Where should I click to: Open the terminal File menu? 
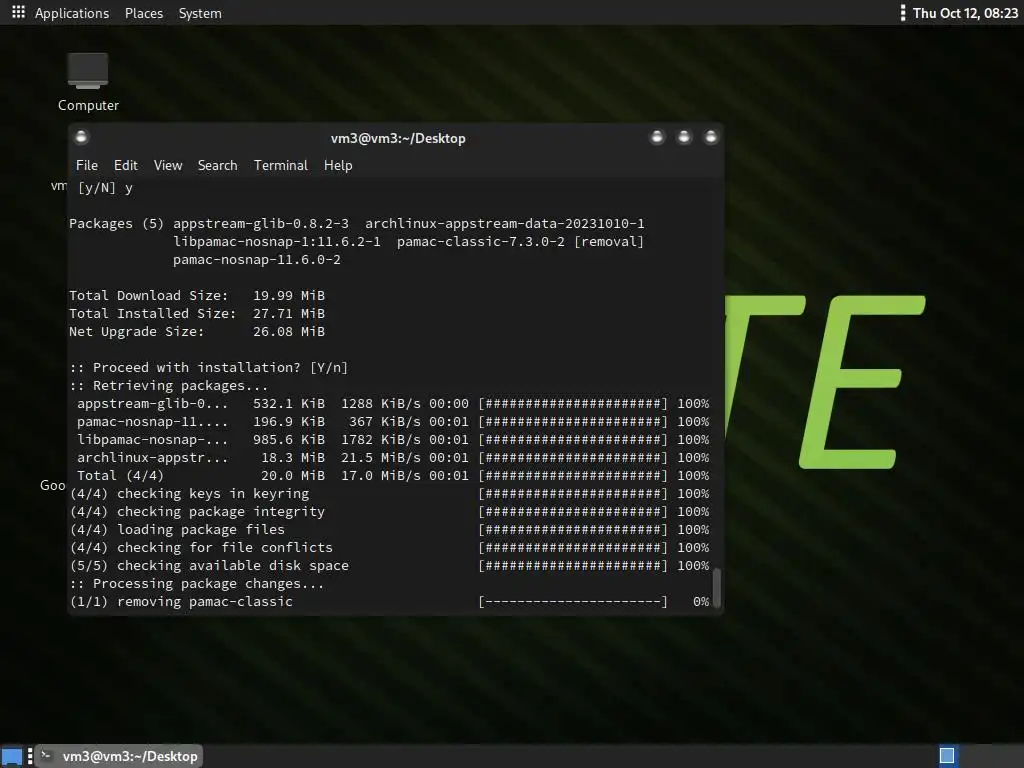(x=87, y=165)
